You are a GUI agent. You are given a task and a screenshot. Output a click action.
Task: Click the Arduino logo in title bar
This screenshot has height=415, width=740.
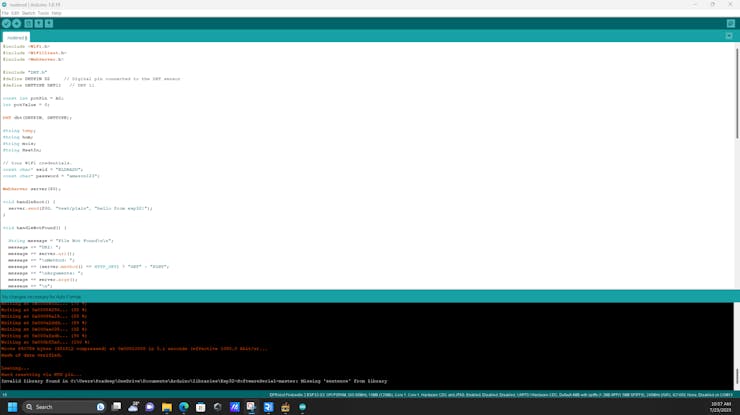[x=4, y=4]
